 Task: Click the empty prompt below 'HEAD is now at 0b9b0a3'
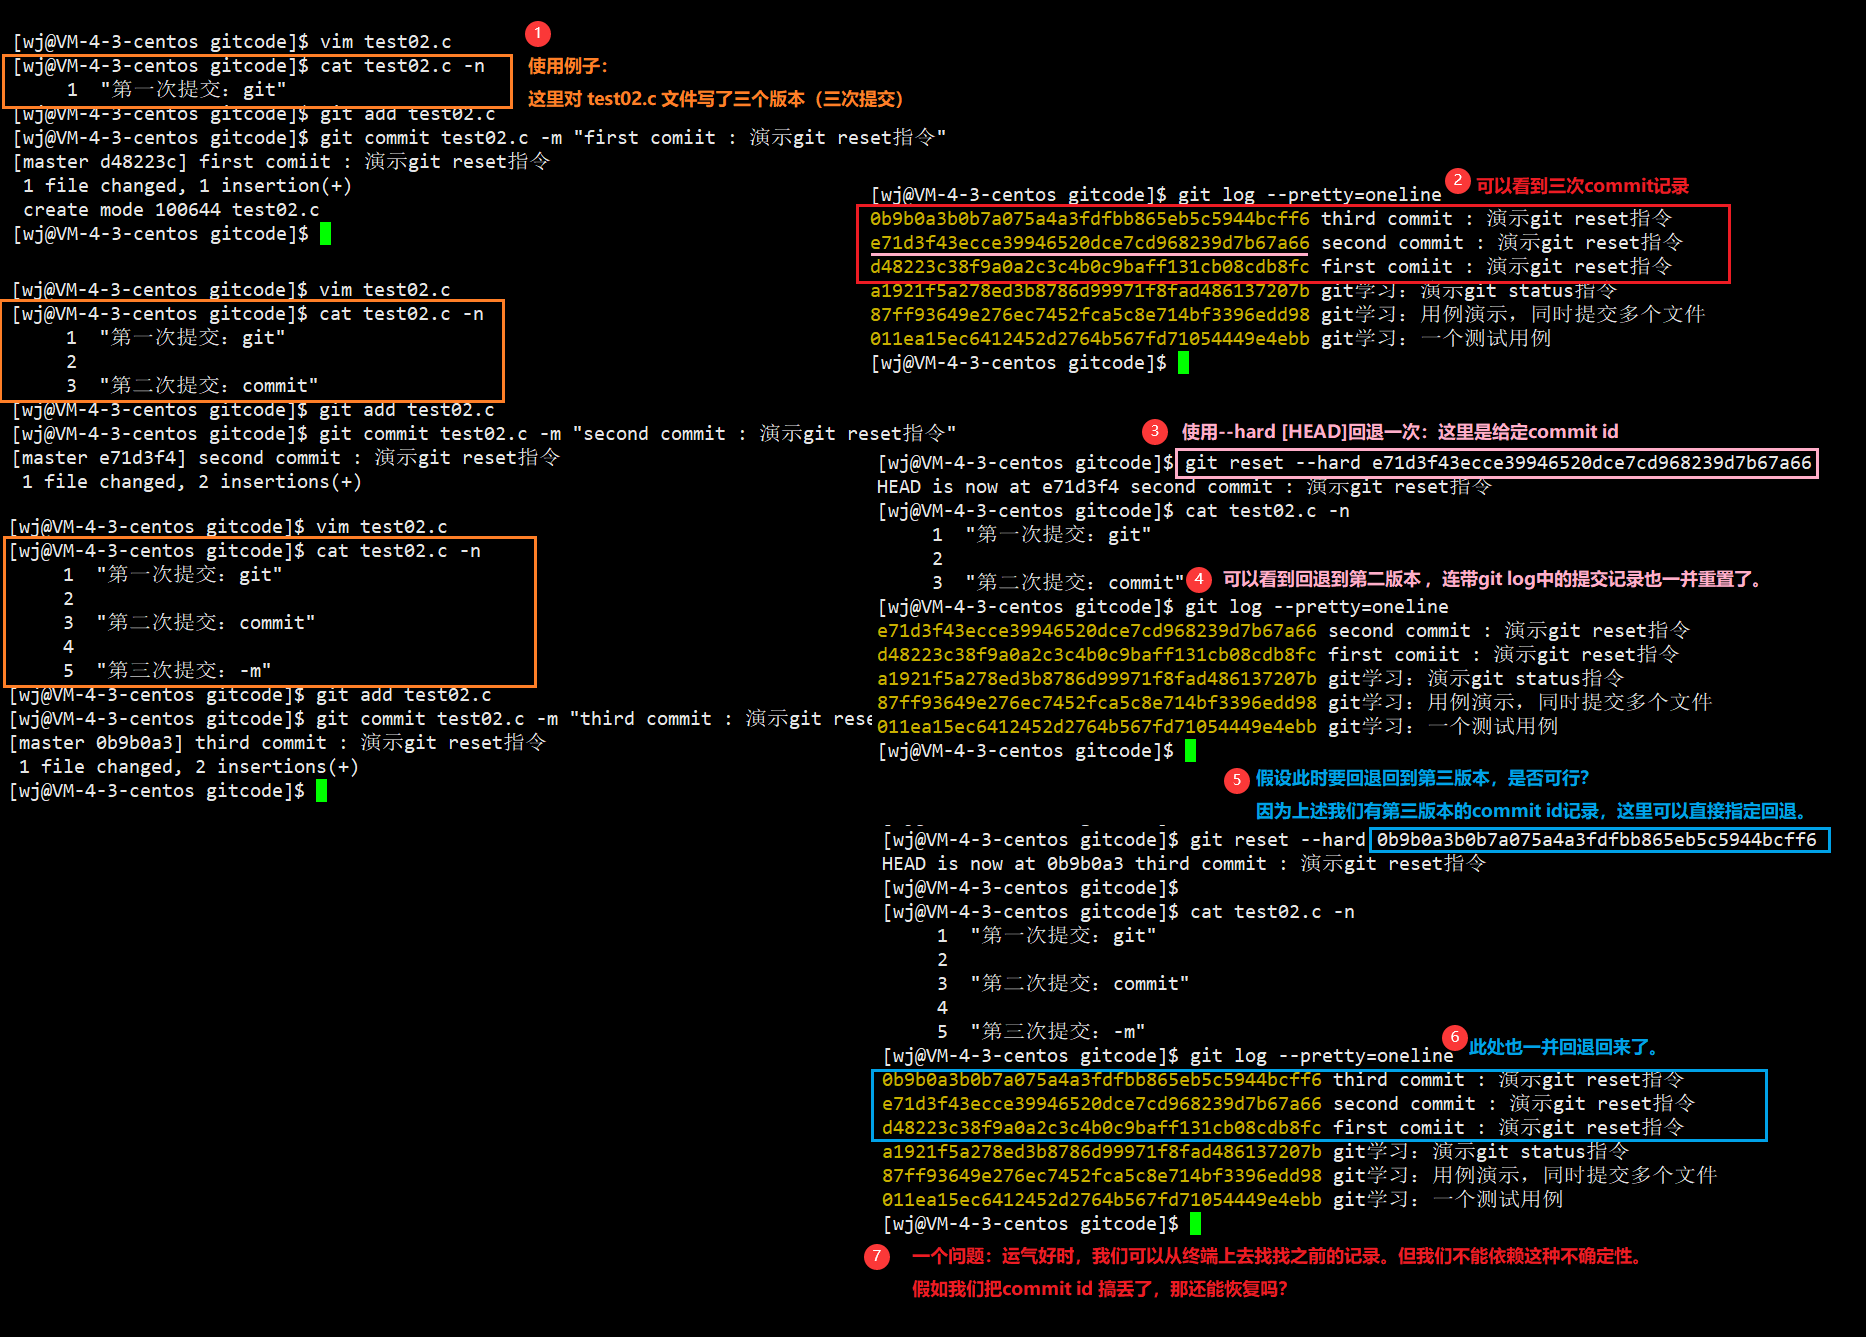pyautogui.click(x=1031, y=887)
